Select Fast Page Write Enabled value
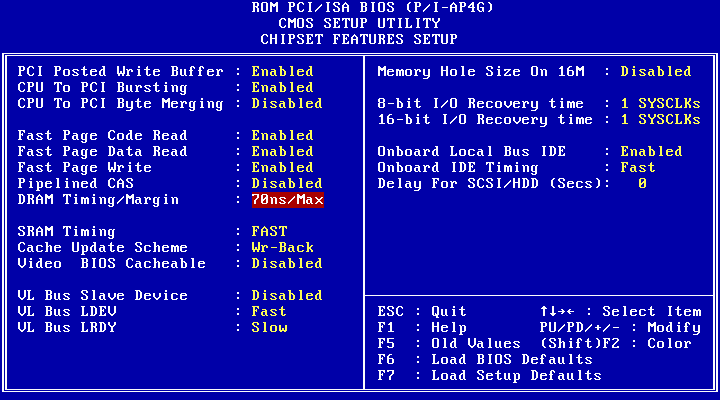Viewport: 720px width, 400px height. [282, 168]
